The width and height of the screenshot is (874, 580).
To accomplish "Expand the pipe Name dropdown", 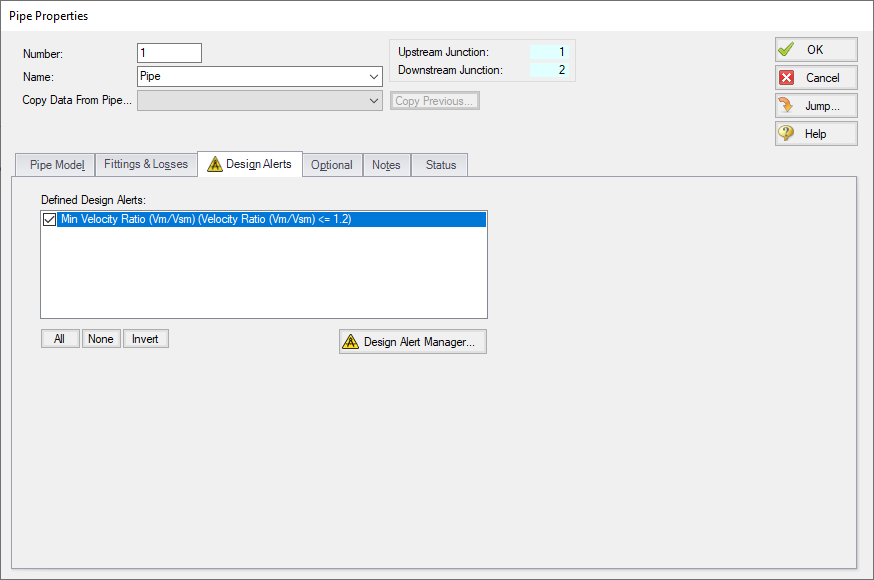I will 374,76.
